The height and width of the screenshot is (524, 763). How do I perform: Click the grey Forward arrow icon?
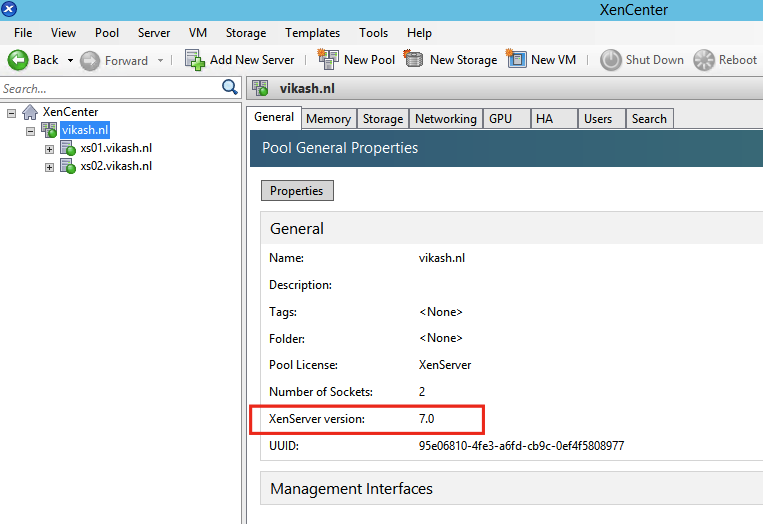(90, 61)
